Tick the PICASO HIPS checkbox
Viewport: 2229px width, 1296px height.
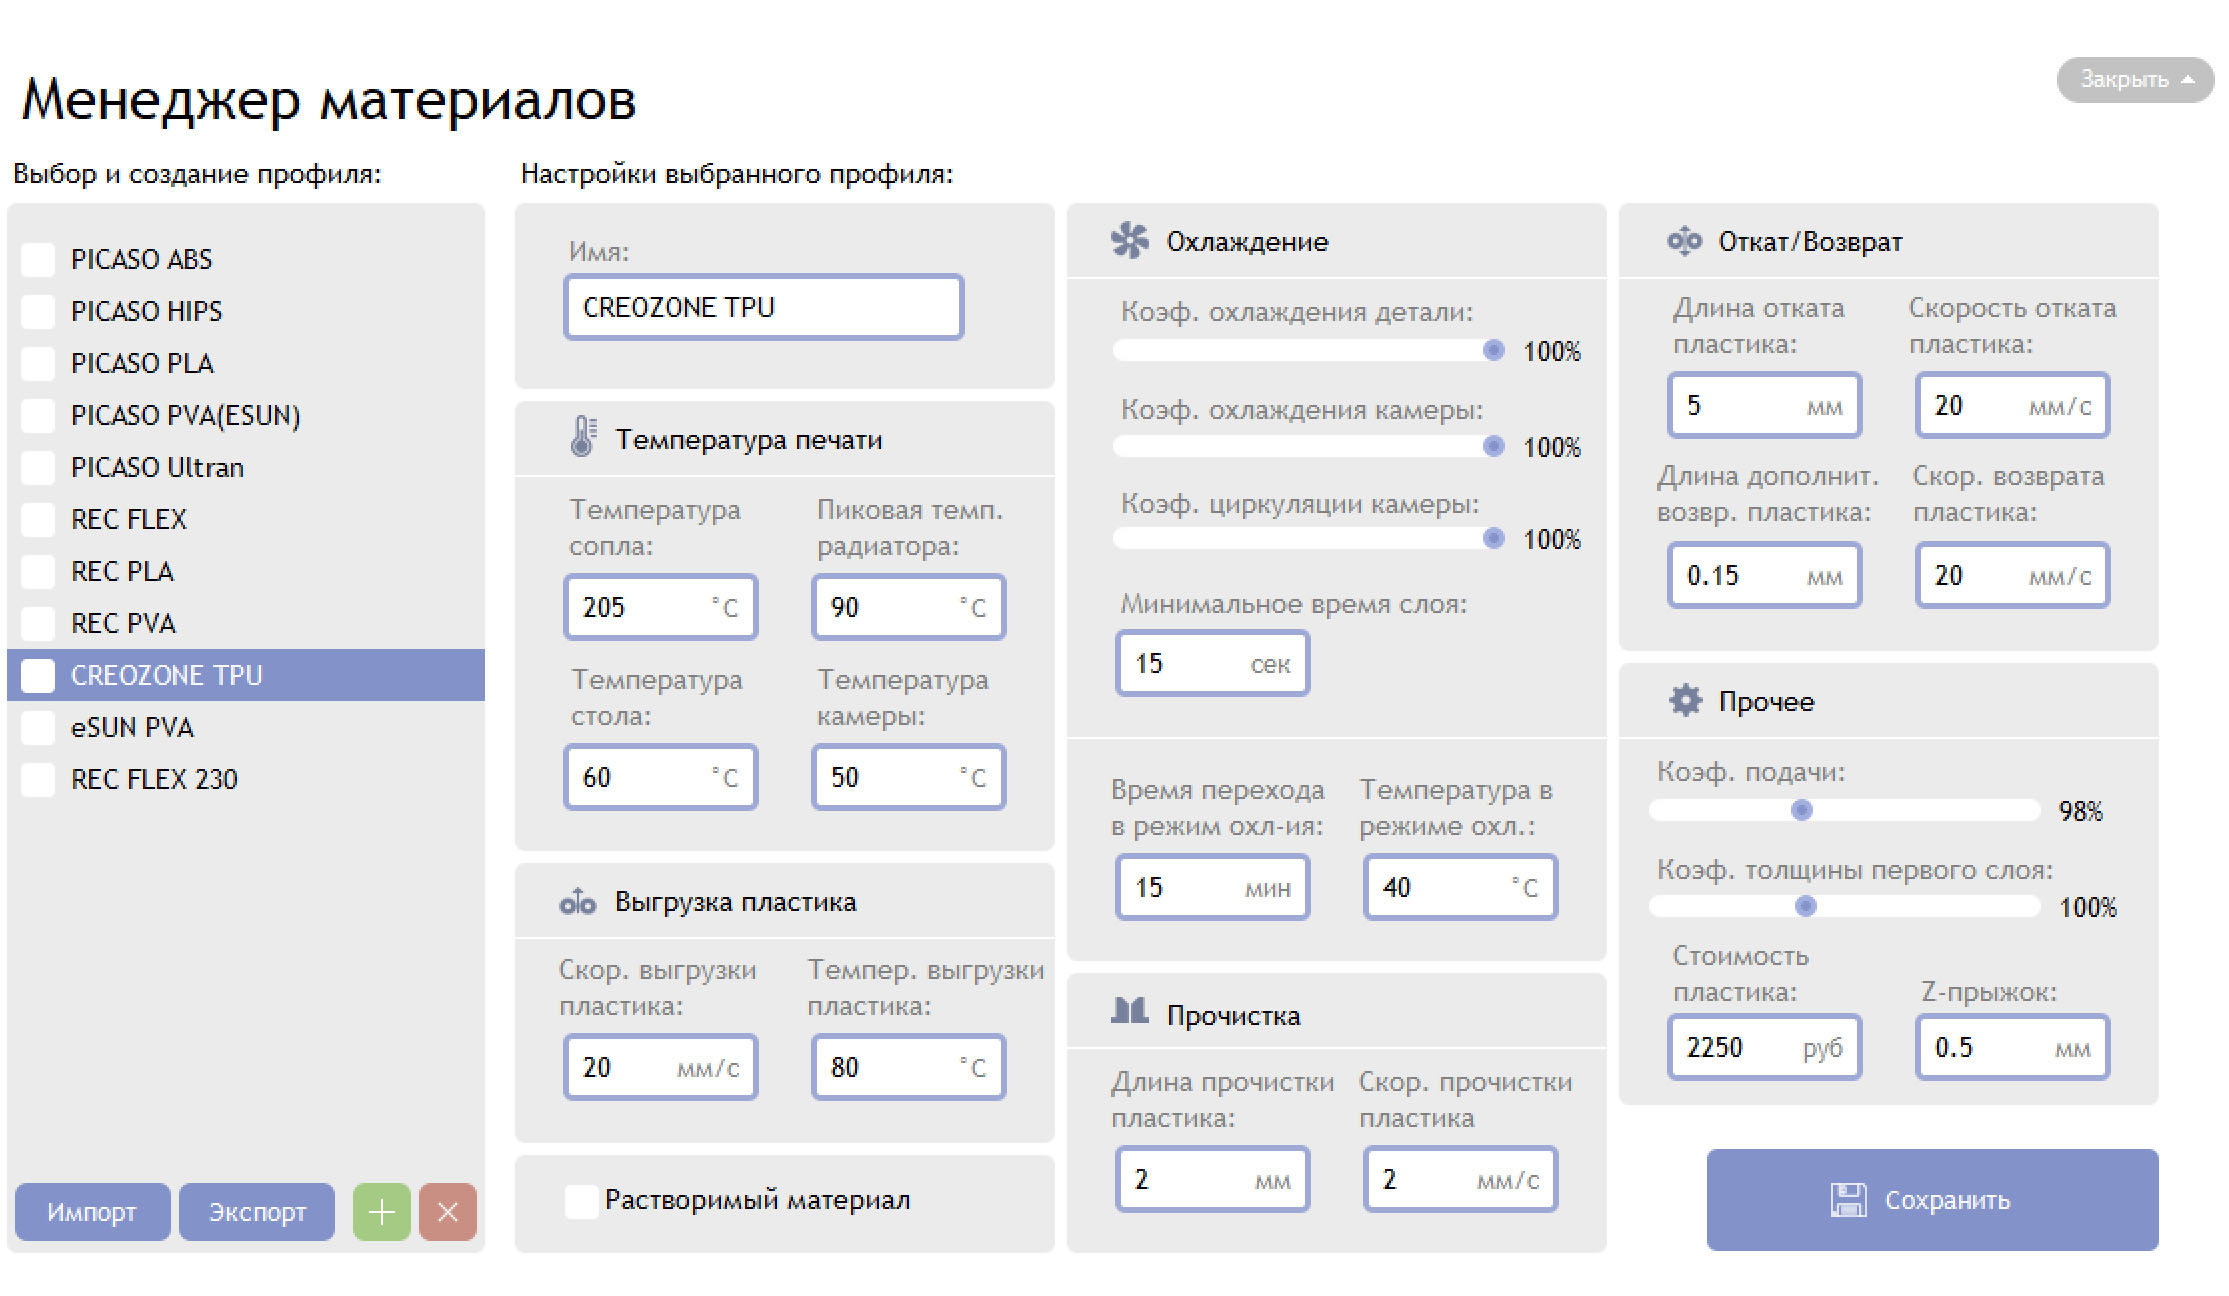[x=38, y=311]
